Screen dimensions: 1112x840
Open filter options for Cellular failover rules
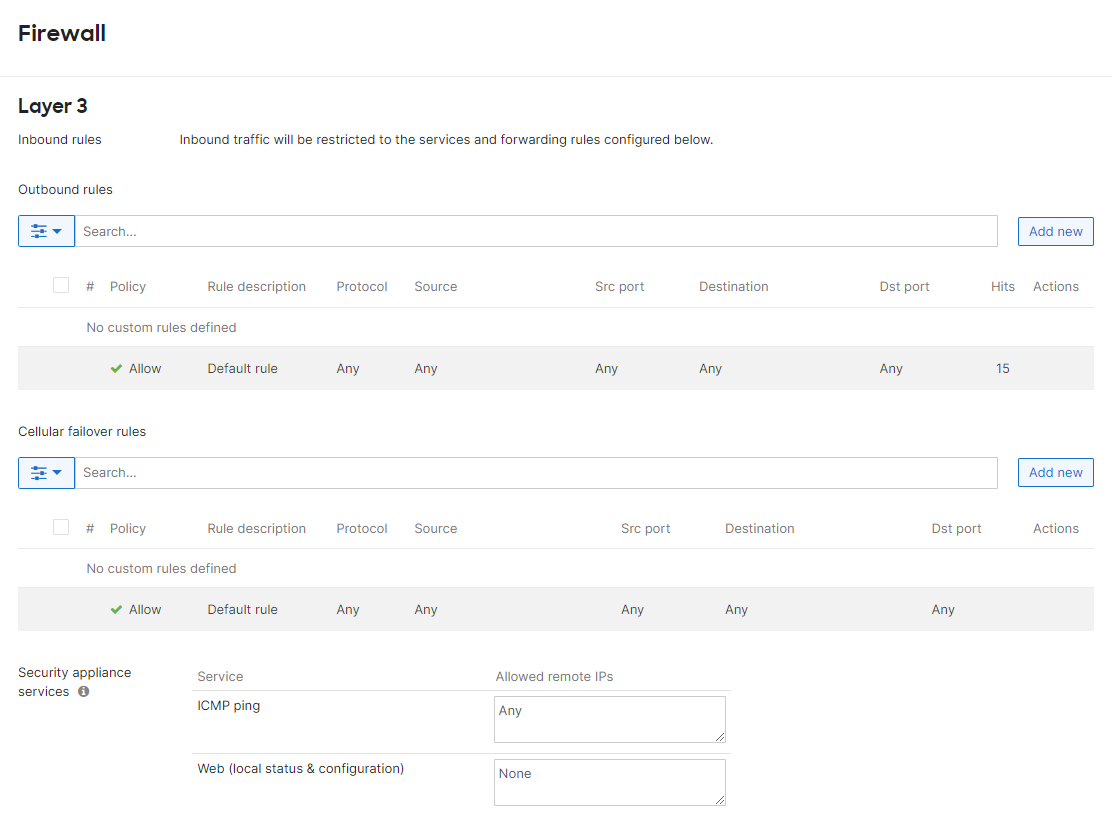41,472
